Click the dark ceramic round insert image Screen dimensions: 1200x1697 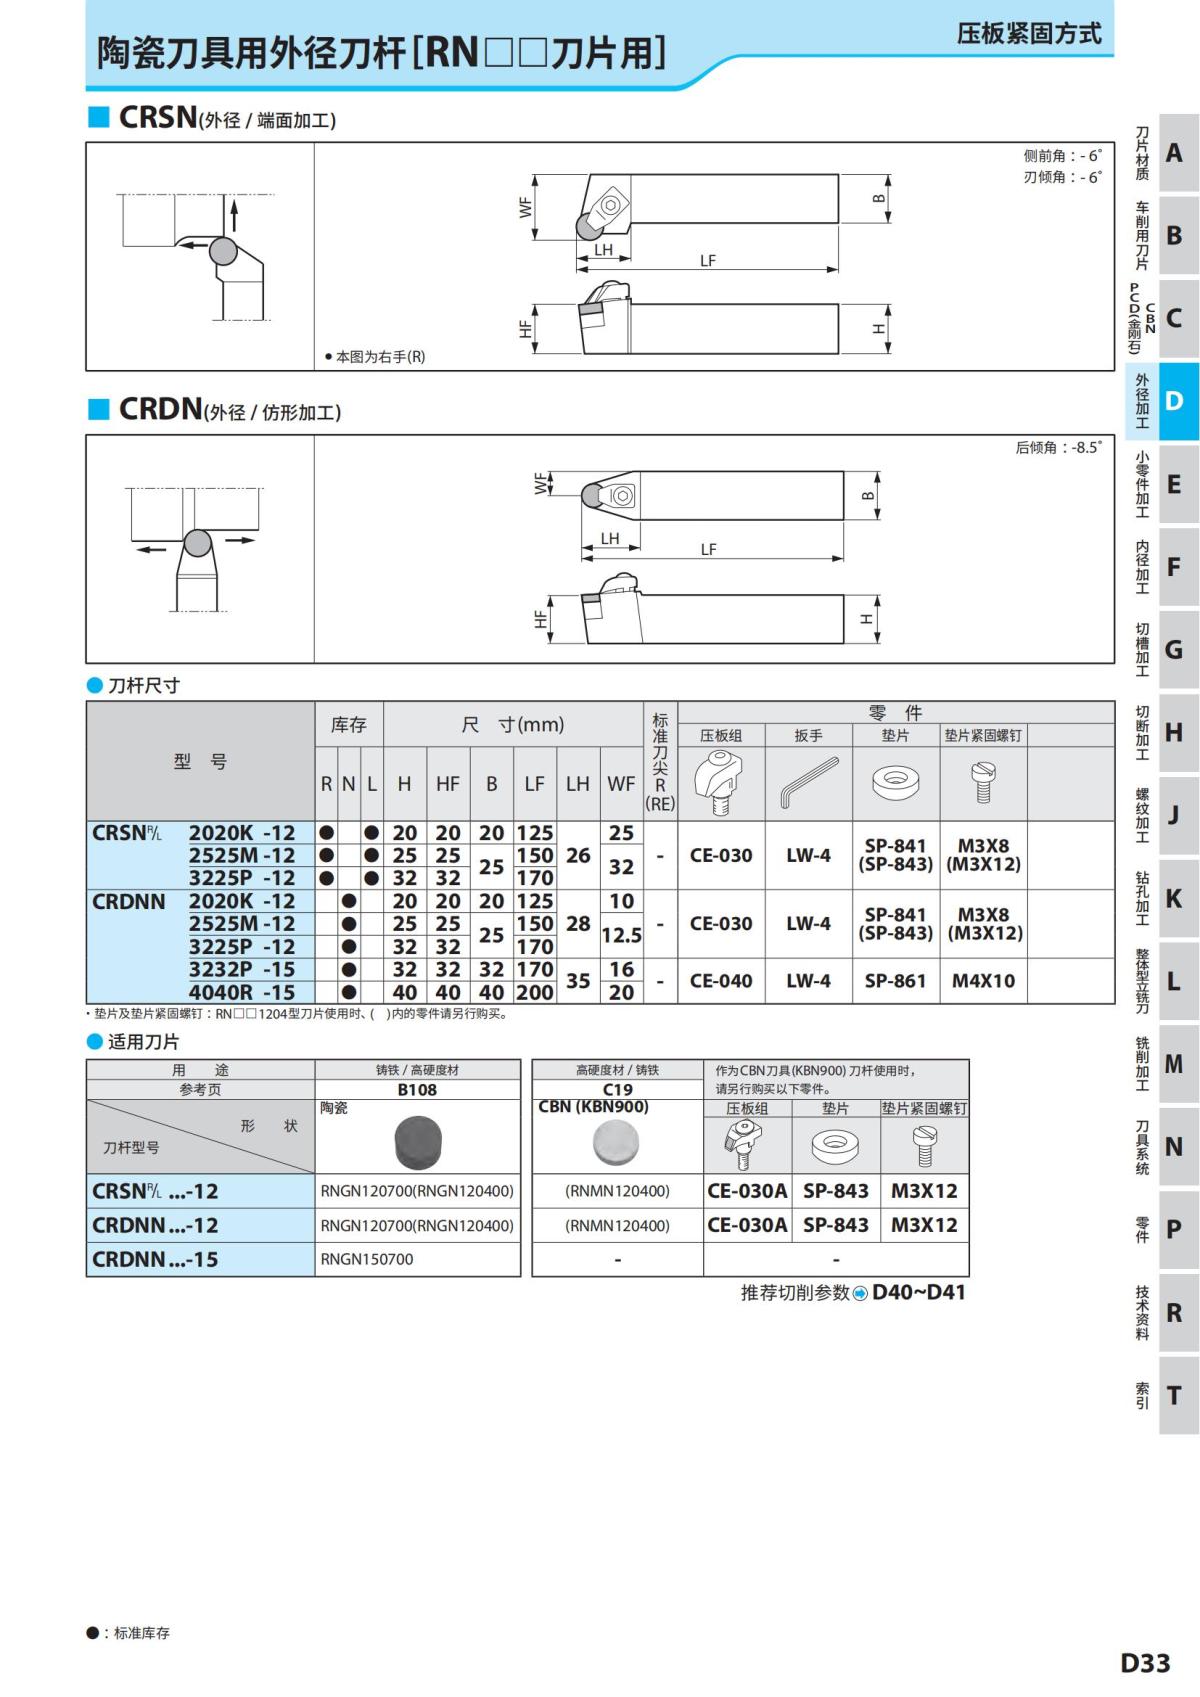pos(417,1142)
